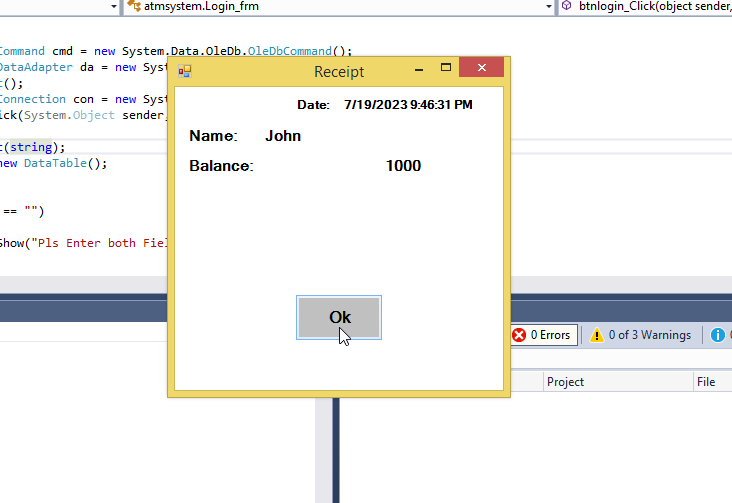This screenshot has height=503, width=732.
Task: Click the Receipt title bar text
Action: [339, 71]
